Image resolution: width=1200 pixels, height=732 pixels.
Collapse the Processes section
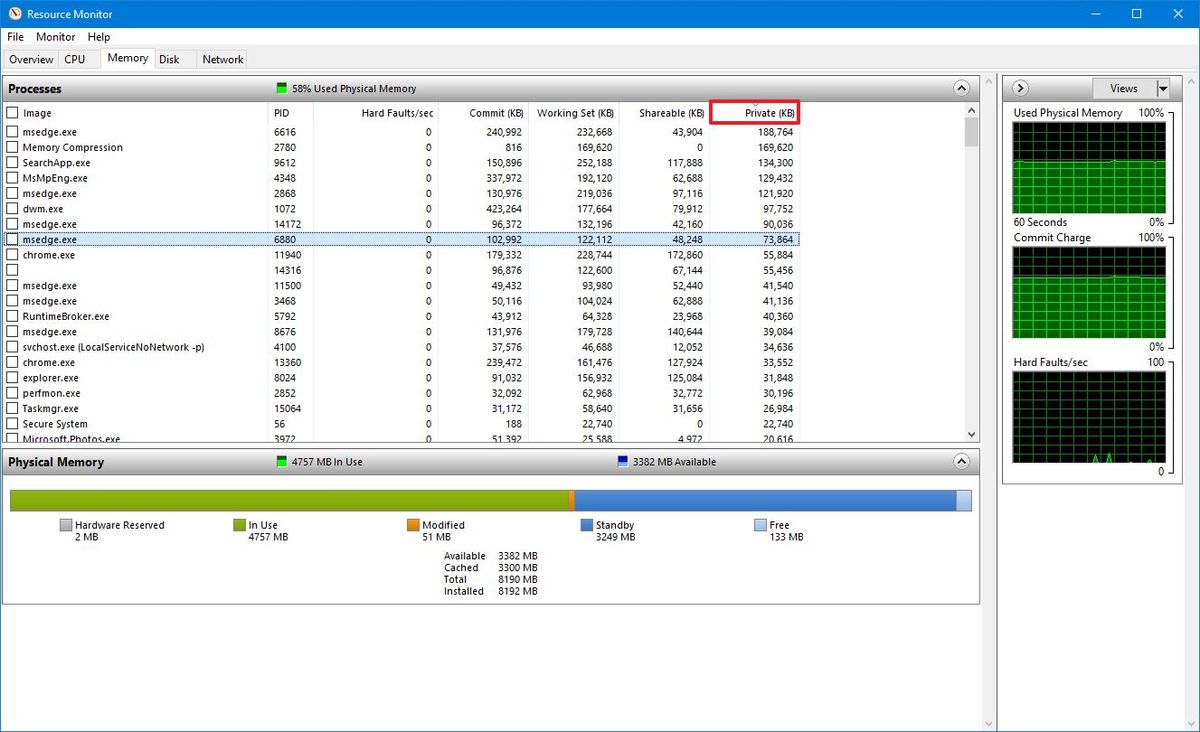(961, 88)
